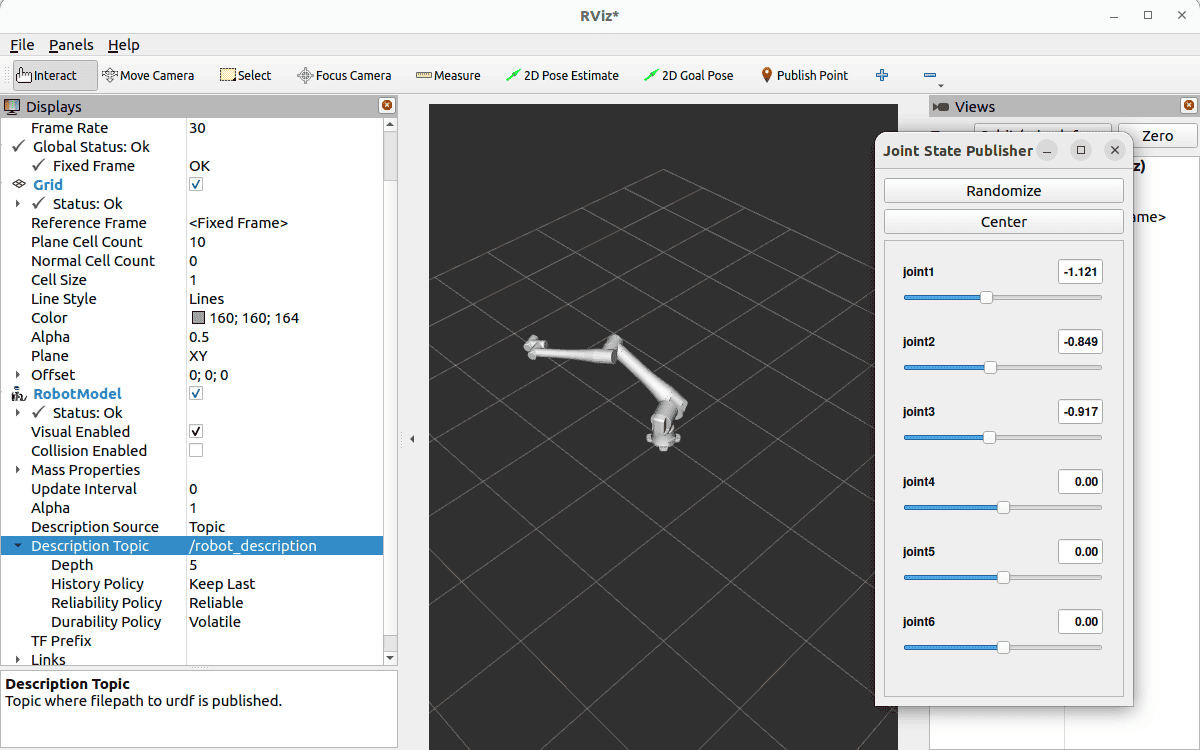The height and width of the screenshot is (750, 1200).
Task: Activate the Move Camera tool
Action: click(148, 75)
